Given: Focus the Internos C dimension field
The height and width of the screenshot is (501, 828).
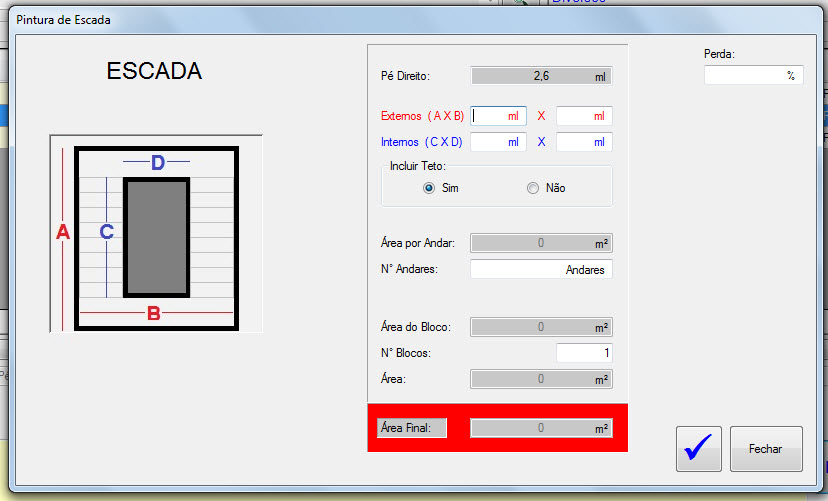Looking at the screenshot, I should [x=498, y=142].
